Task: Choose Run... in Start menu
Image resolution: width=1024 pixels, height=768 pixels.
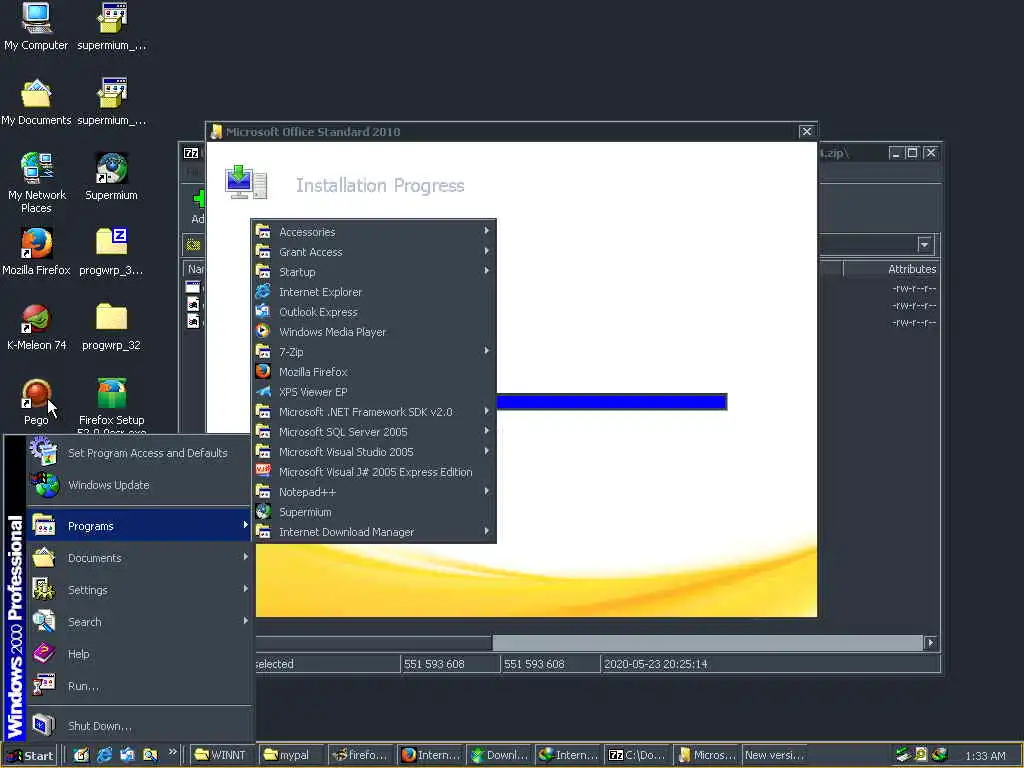Action: click(x=139, y=686)
